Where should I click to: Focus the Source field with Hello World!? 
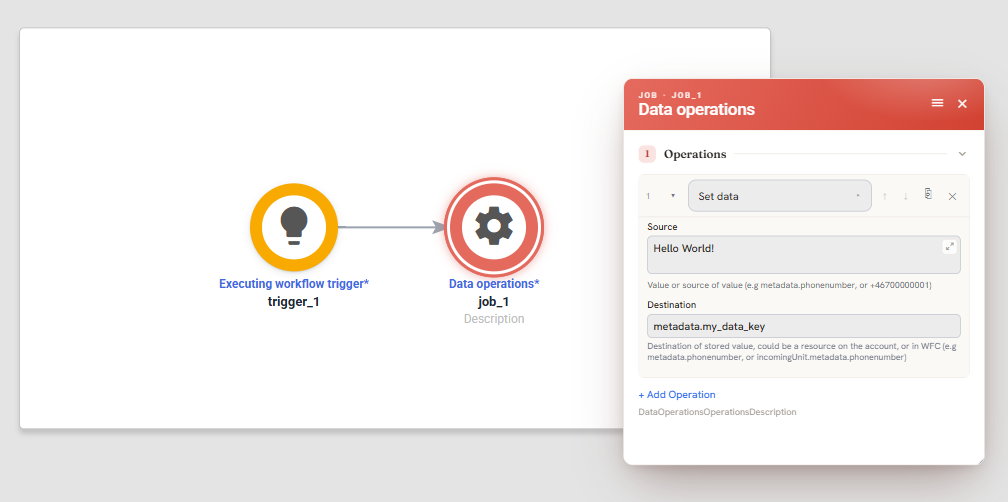[804, 255]
